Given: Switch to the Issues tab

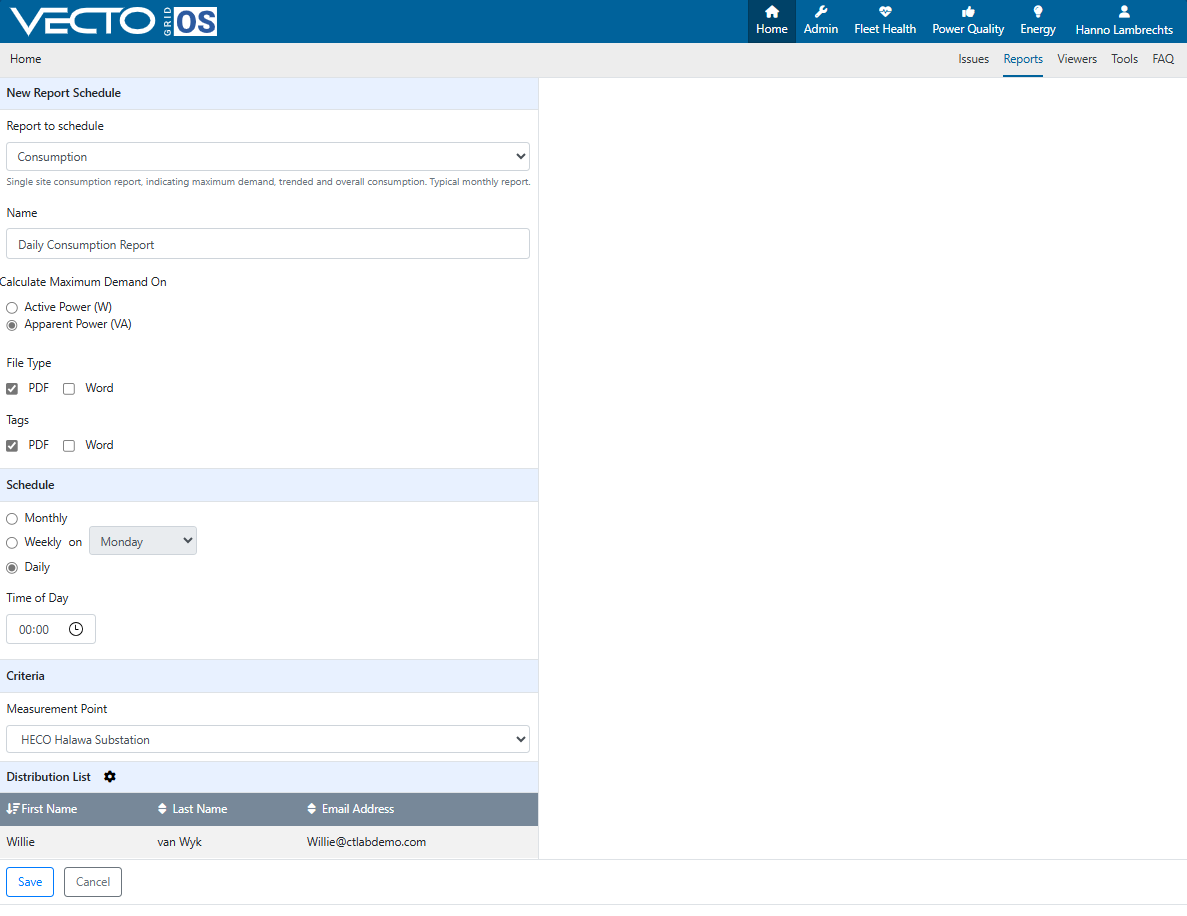Looking at the screenshot, I should point(974,59).
